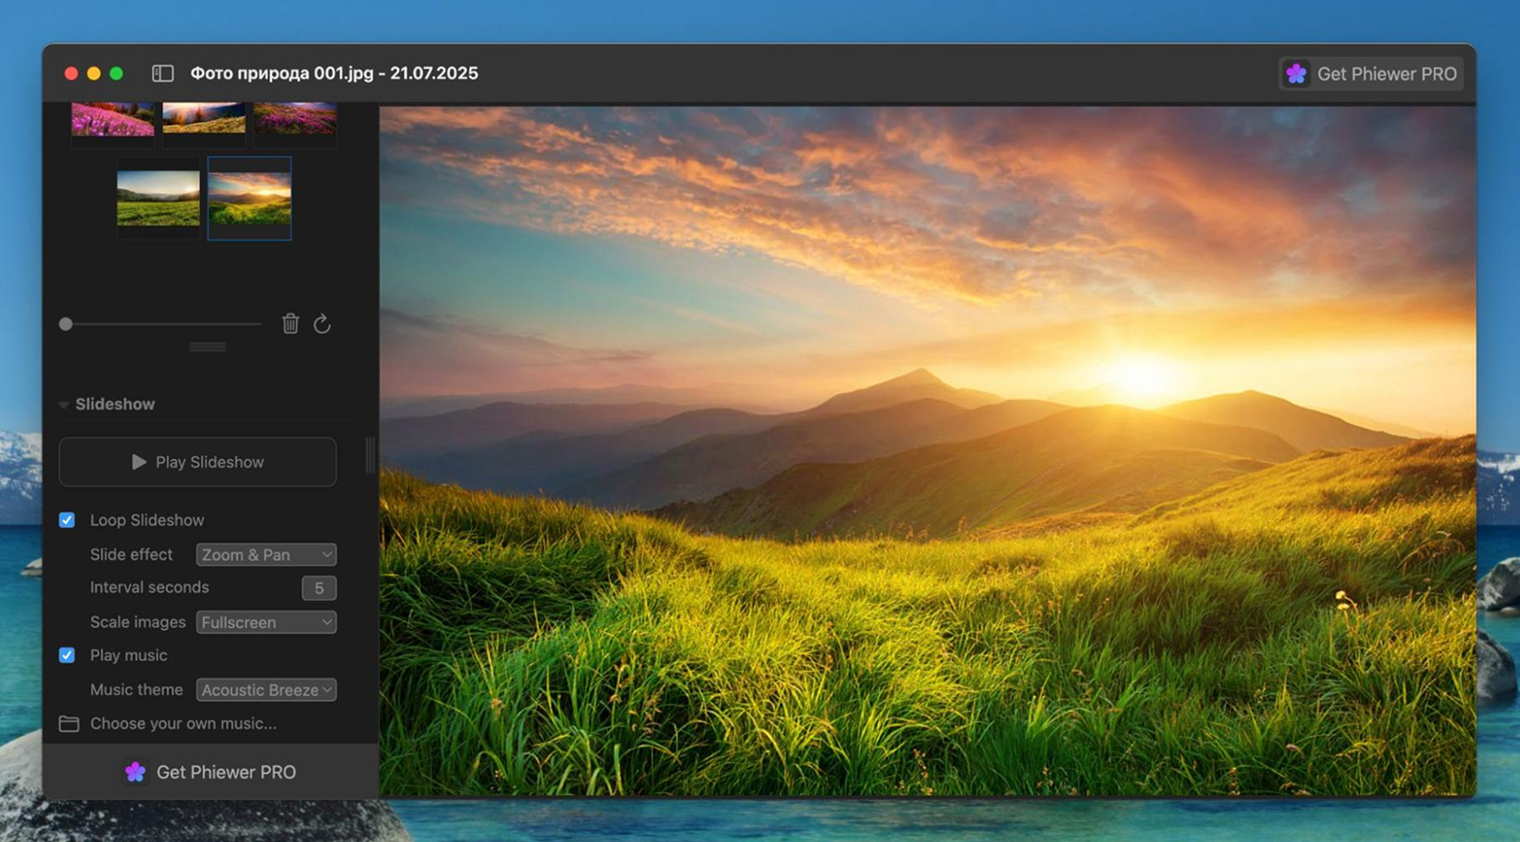The height and width of the screenshot is (842, 1520).
Task: Toggle the Loop Slideshow checkbox
Action: (67, 520)
